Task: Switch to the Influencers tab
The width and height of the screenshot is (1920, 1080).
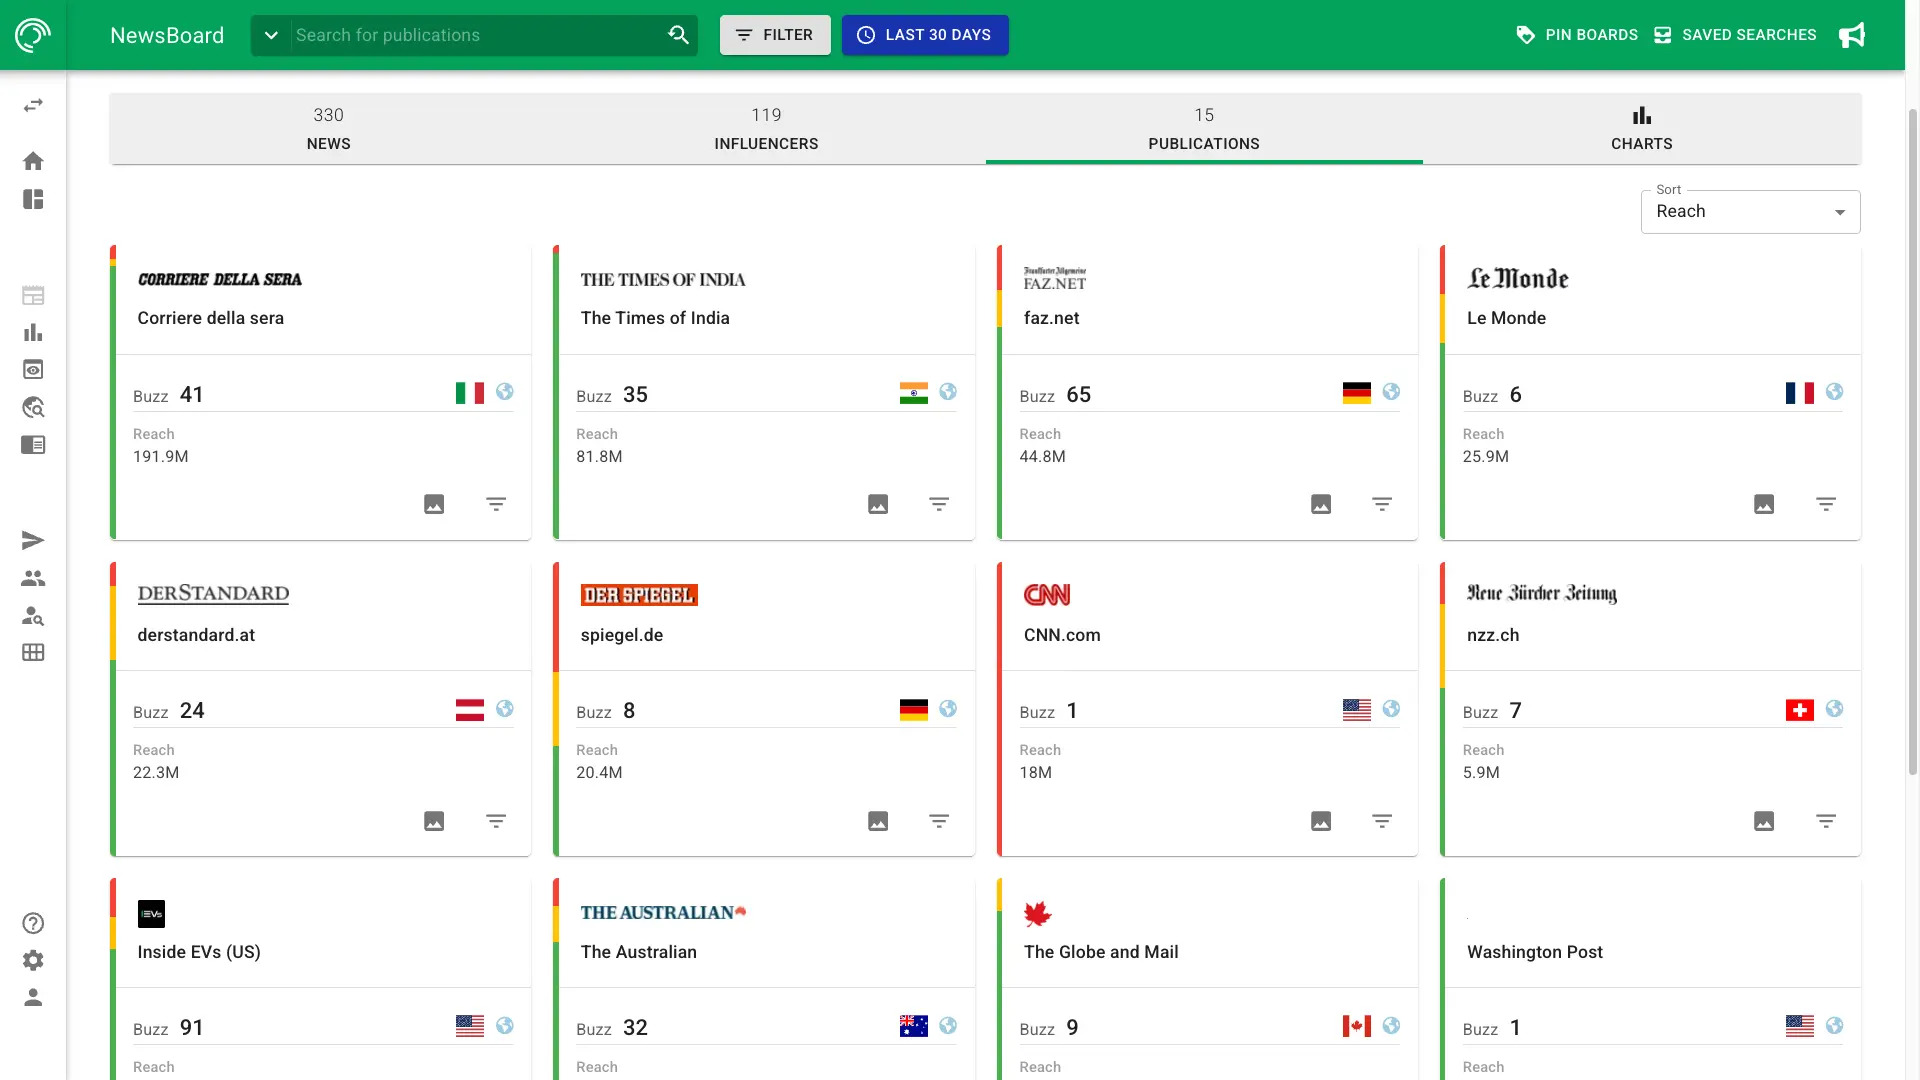Action: click(766, 129)
